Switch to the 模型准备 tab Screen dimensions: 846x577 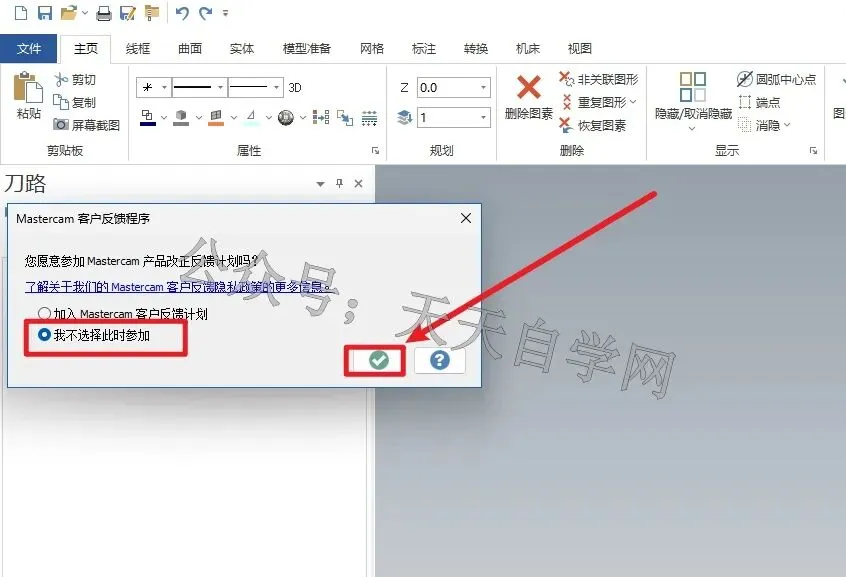coord(306,49)
